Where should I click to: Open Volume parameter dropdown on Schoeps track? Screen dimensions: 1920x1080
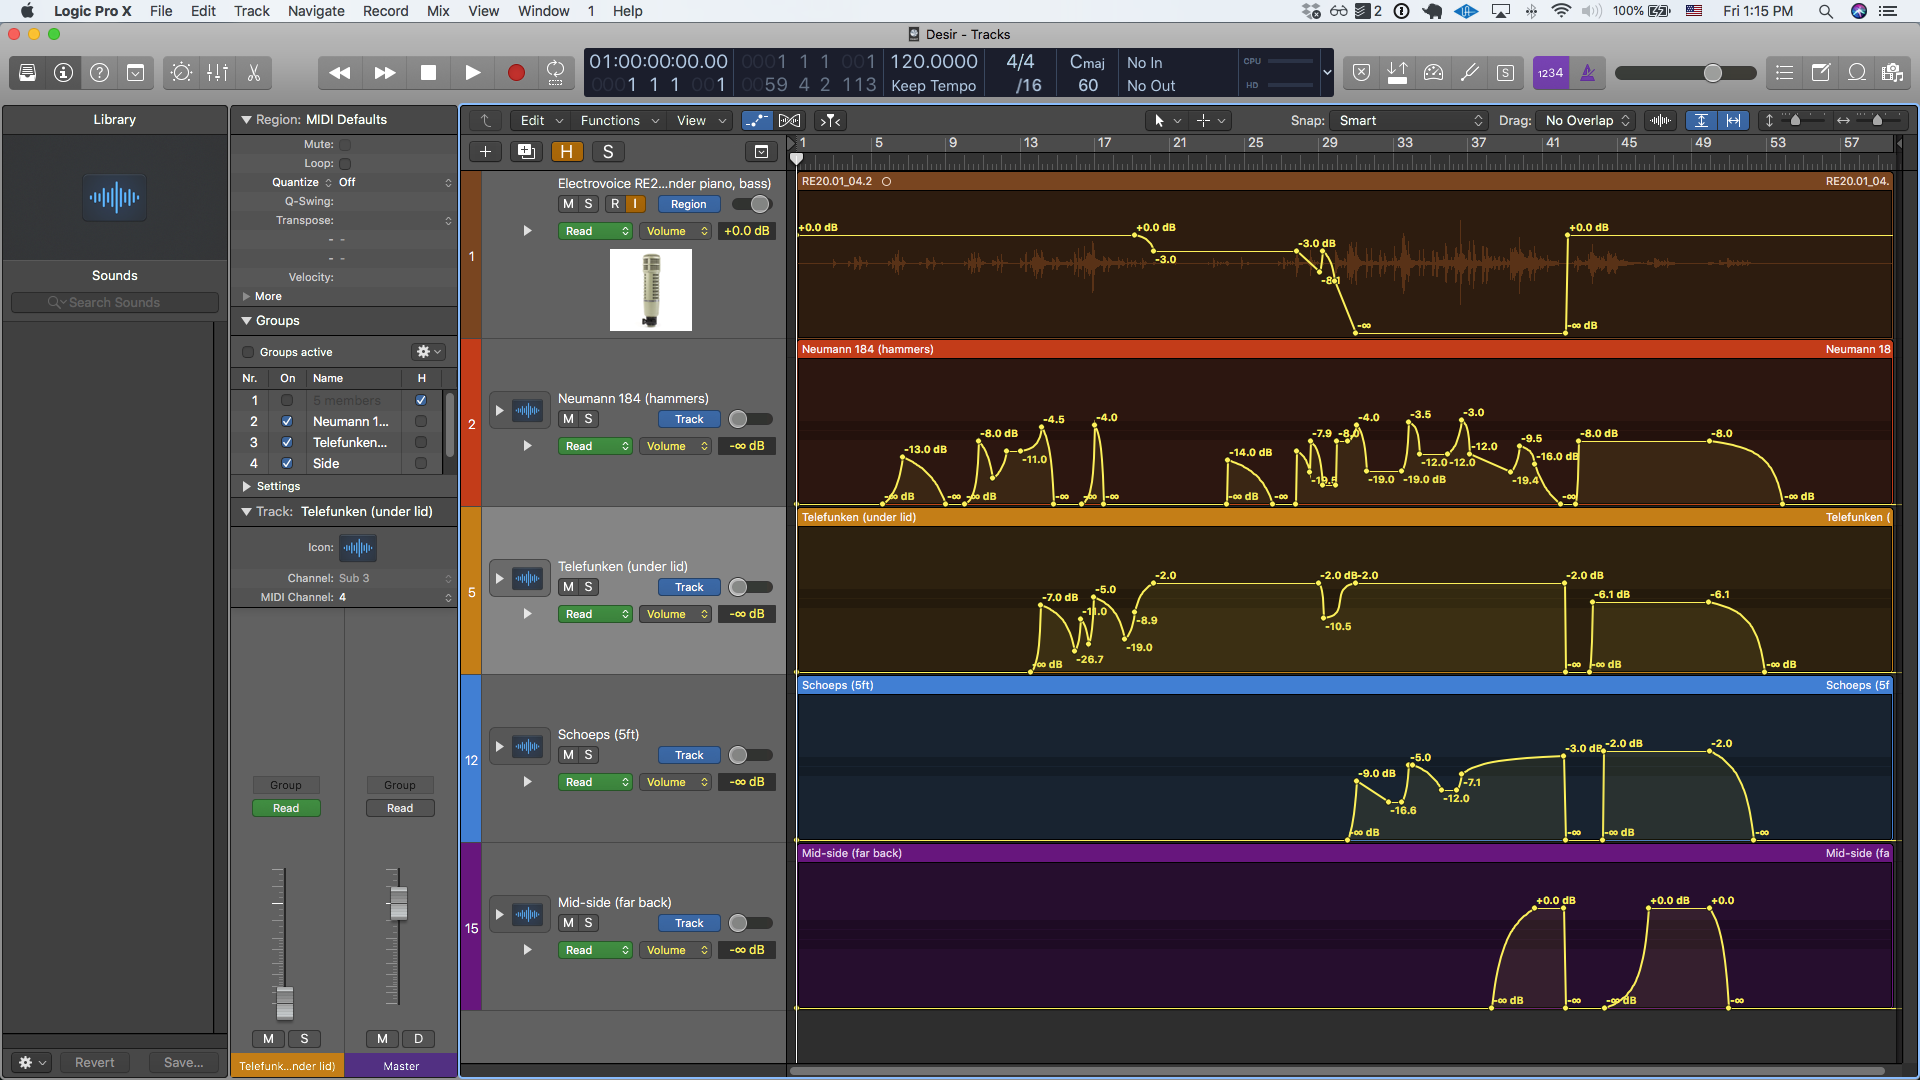[675, 782]
